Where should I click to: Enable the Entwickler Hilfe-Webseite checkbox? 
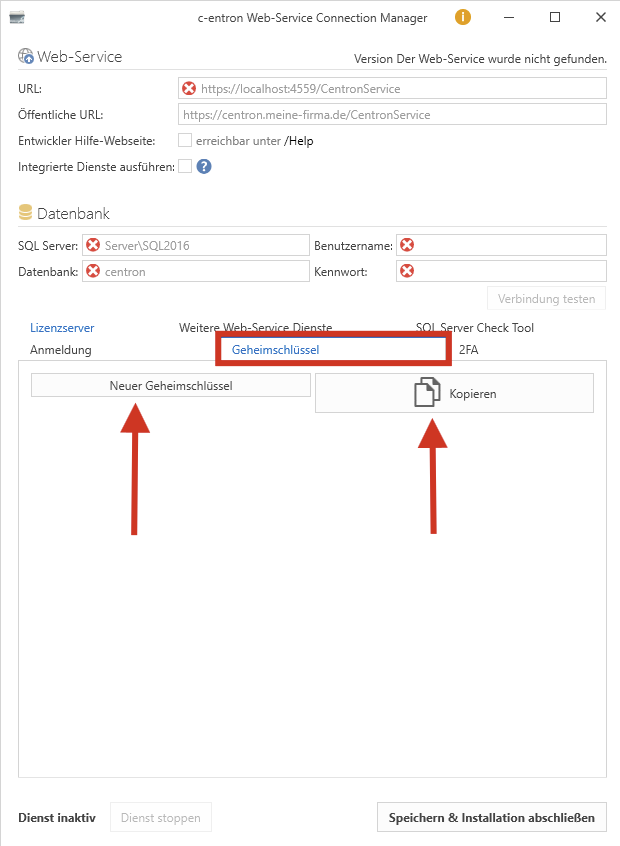185,141
